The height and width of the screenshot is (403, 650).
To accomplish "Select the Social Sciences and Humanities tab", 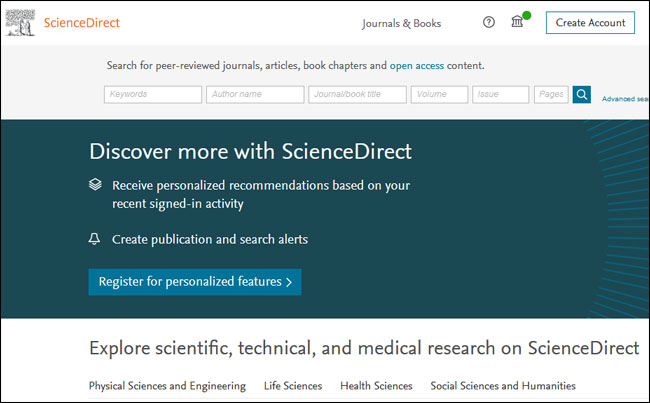I will [503, 386].
